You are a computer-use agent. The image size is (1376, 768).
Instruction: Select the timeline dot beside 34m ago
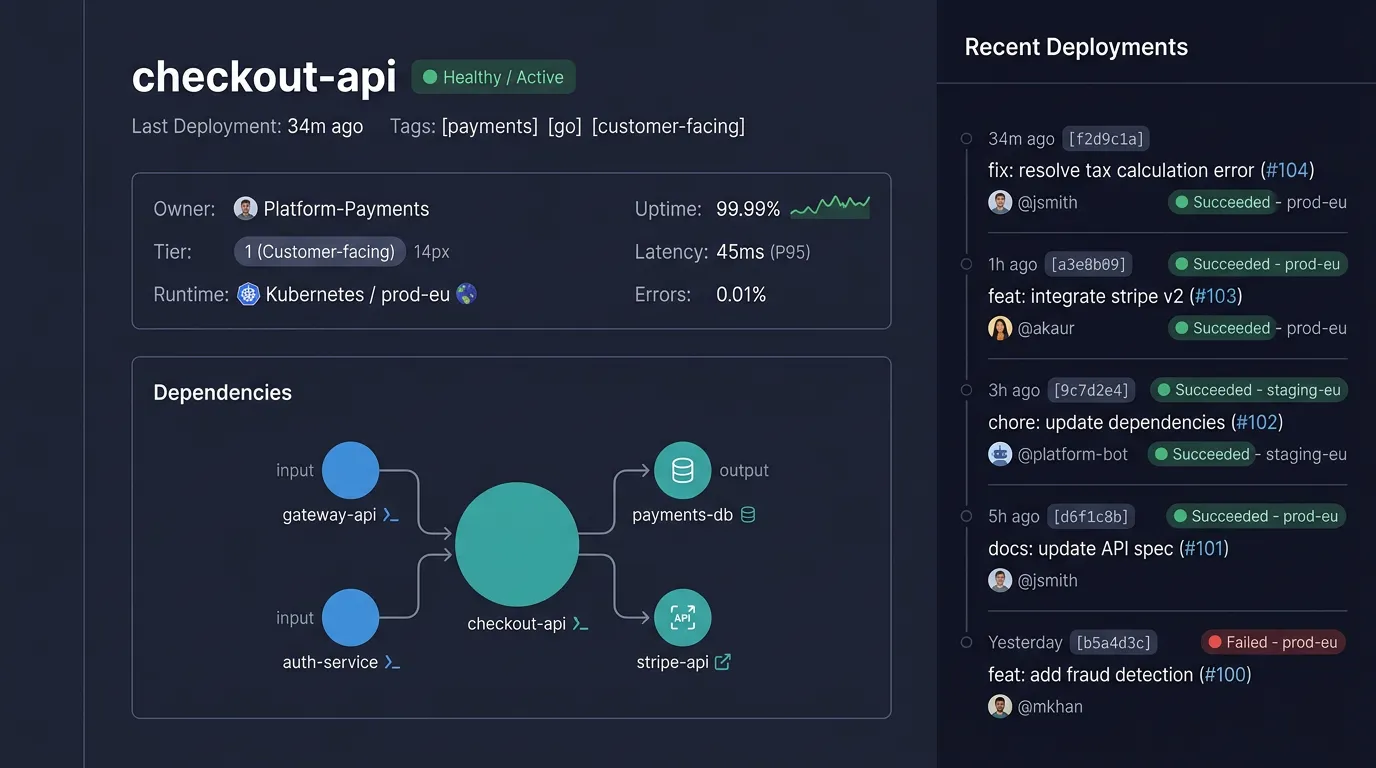tap(965, 138)
